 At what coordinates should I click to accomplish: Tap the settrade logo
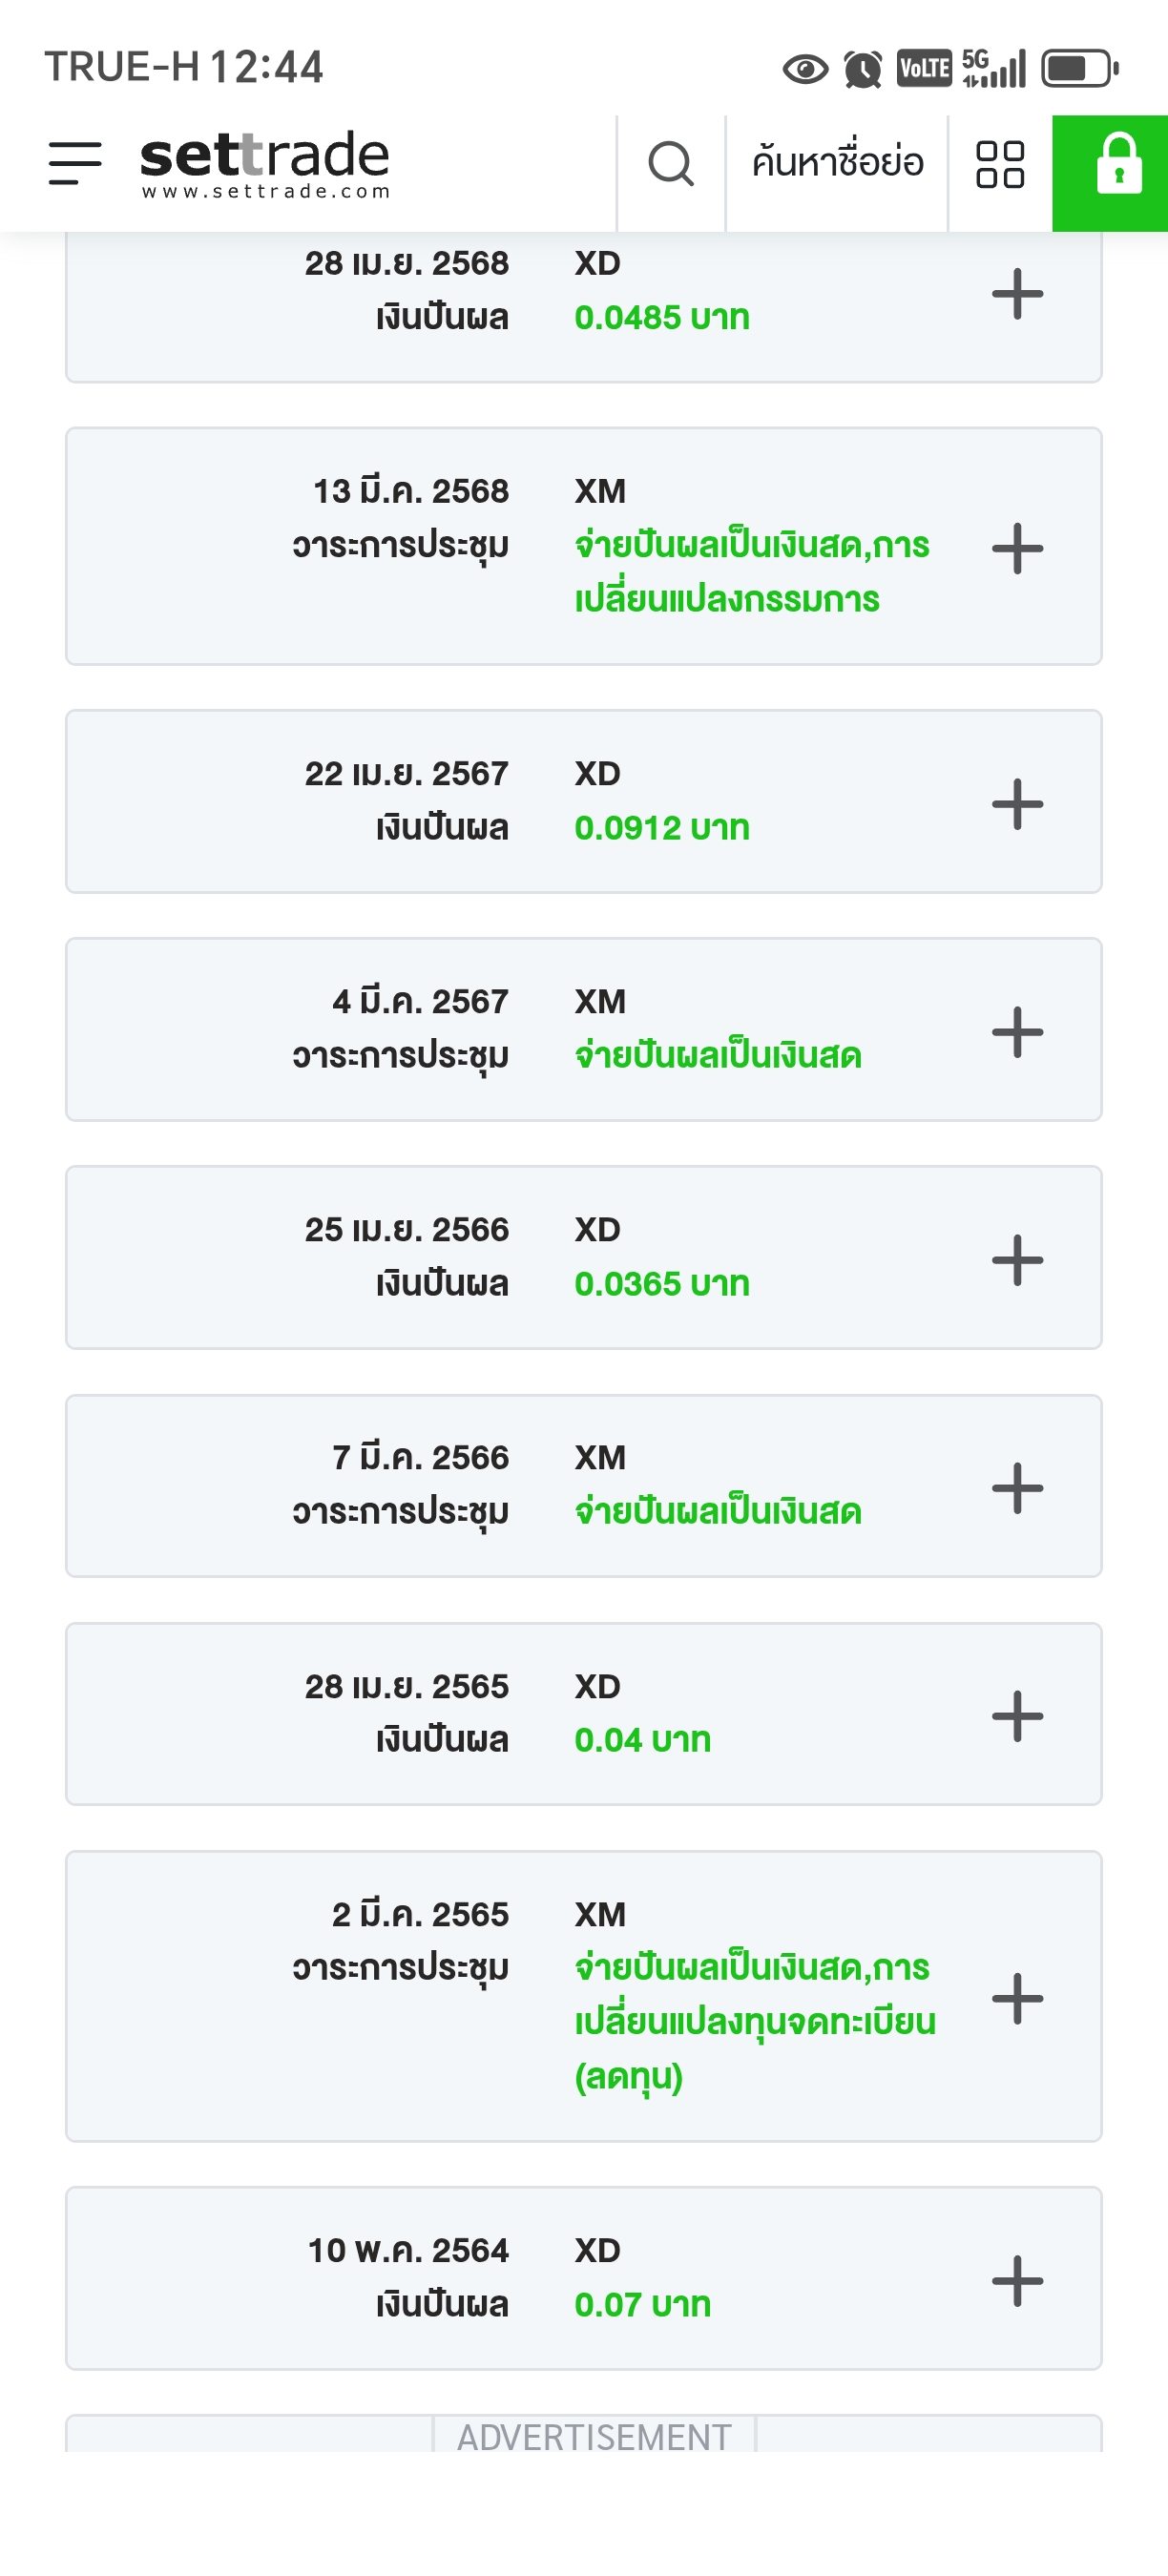[x=265, y=163]
